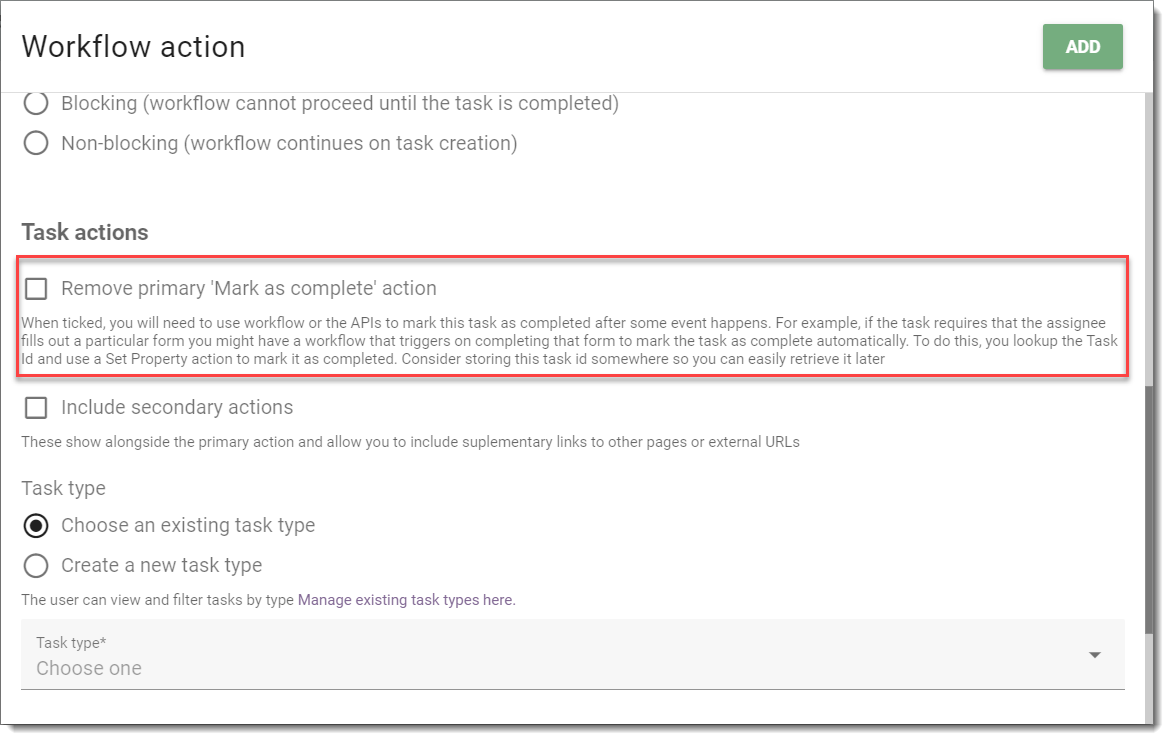1169x740 pixels.
Task: Expand Task type using its dropdown arrow
Action: click(x=1094, y=655)
